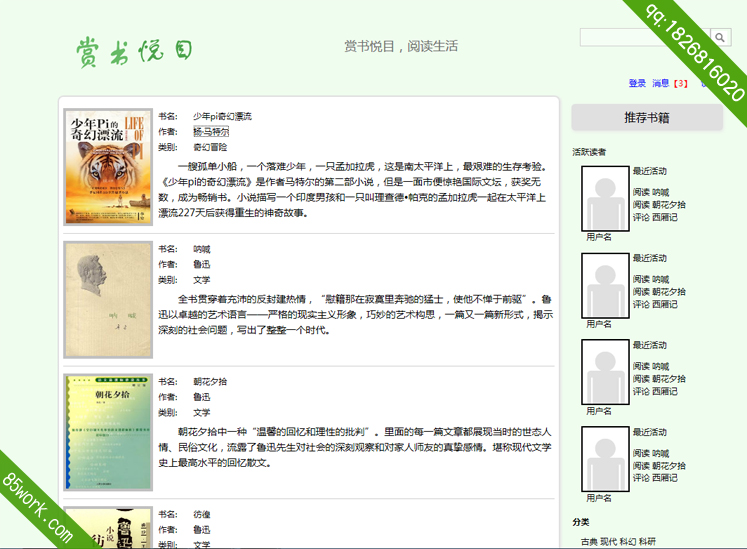The image size is (747, 549).
Task: Click the 赏书悦目 site logo
Action: pos(134,51)
